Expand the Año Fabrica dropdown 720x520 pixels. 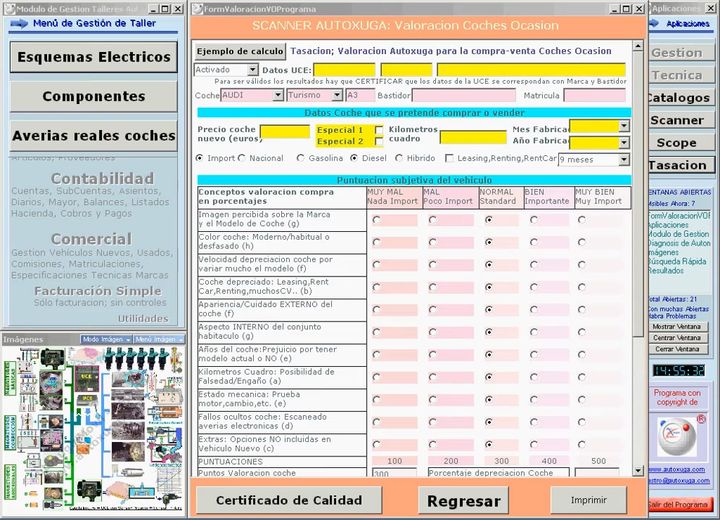point(624,142)
